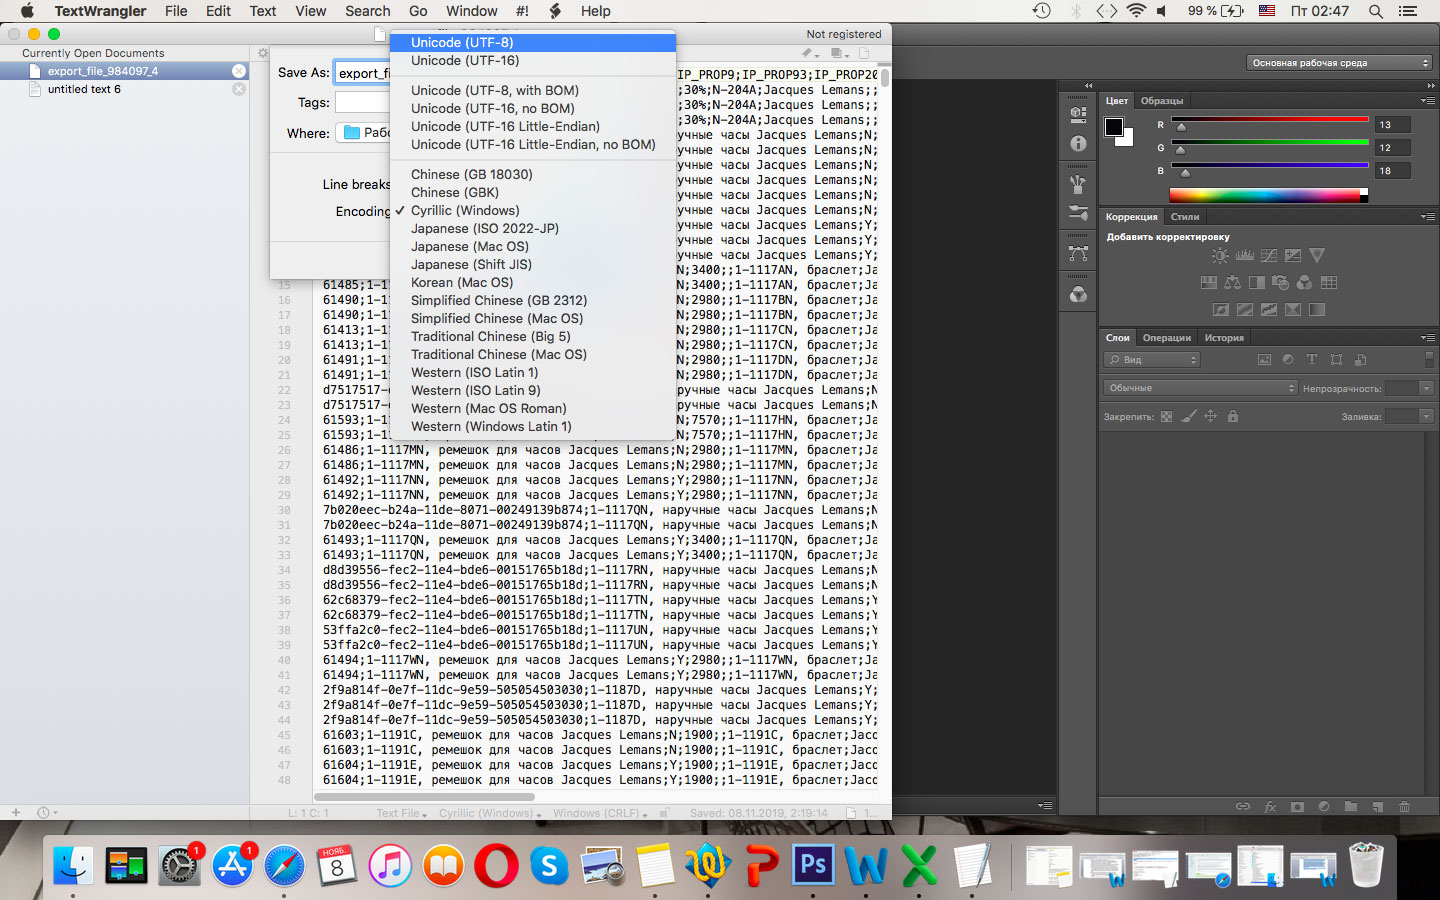Add a Channel Mixer adjustment
The height and width of the screenshot is (900, 1440).
pos(1304,283)
